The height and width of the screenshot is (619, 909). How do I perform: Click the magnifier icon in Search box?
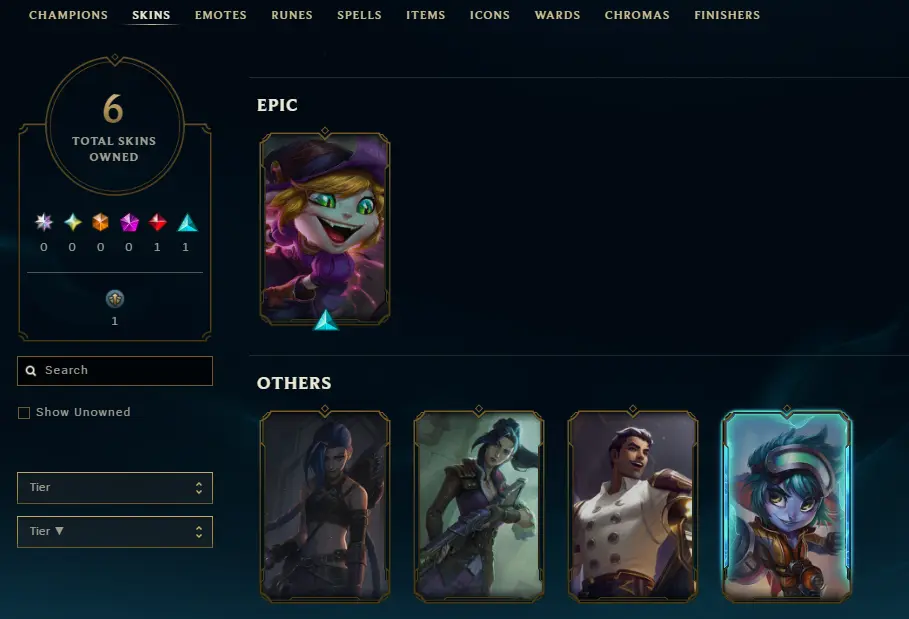tap(31, 370)
